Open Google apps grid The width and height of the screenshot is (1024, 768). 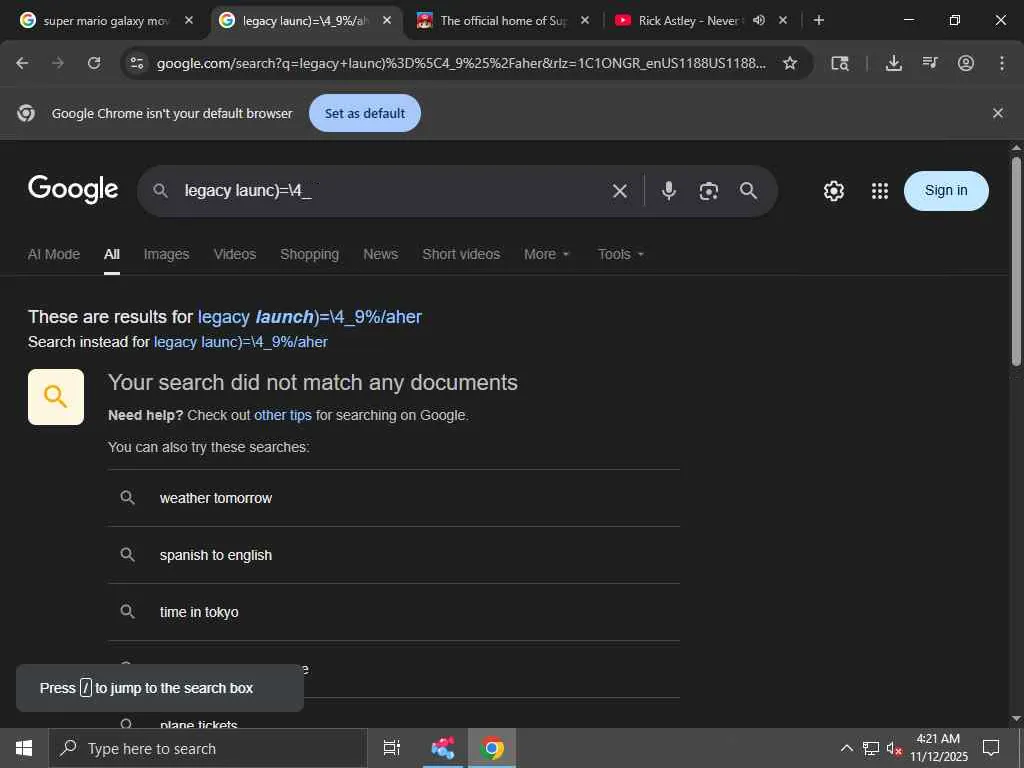(880, 191)
